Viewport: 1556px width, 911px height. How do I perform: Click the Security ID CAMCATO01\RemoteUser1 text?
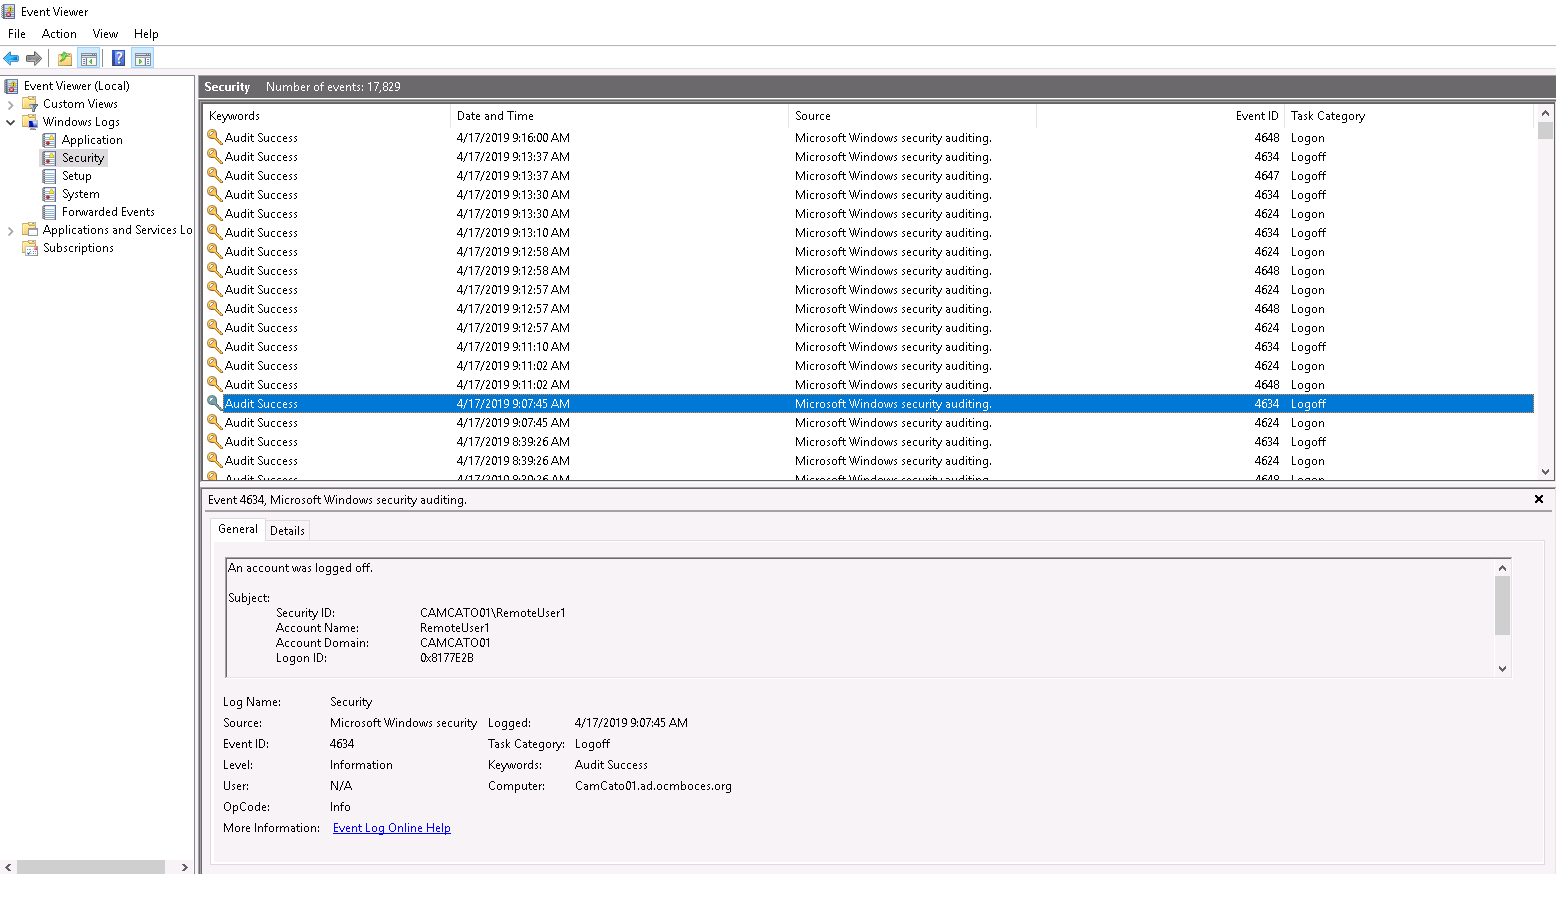pos(493,613)
